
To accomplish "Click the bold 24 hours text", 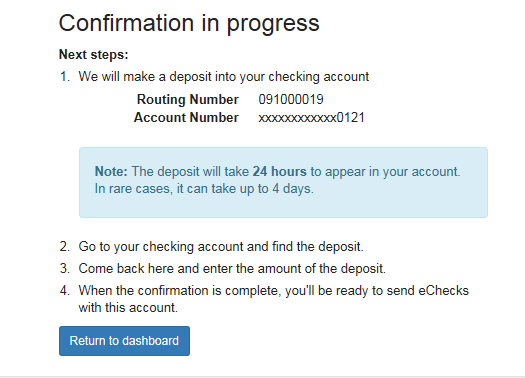I will [x=280, y=171].
